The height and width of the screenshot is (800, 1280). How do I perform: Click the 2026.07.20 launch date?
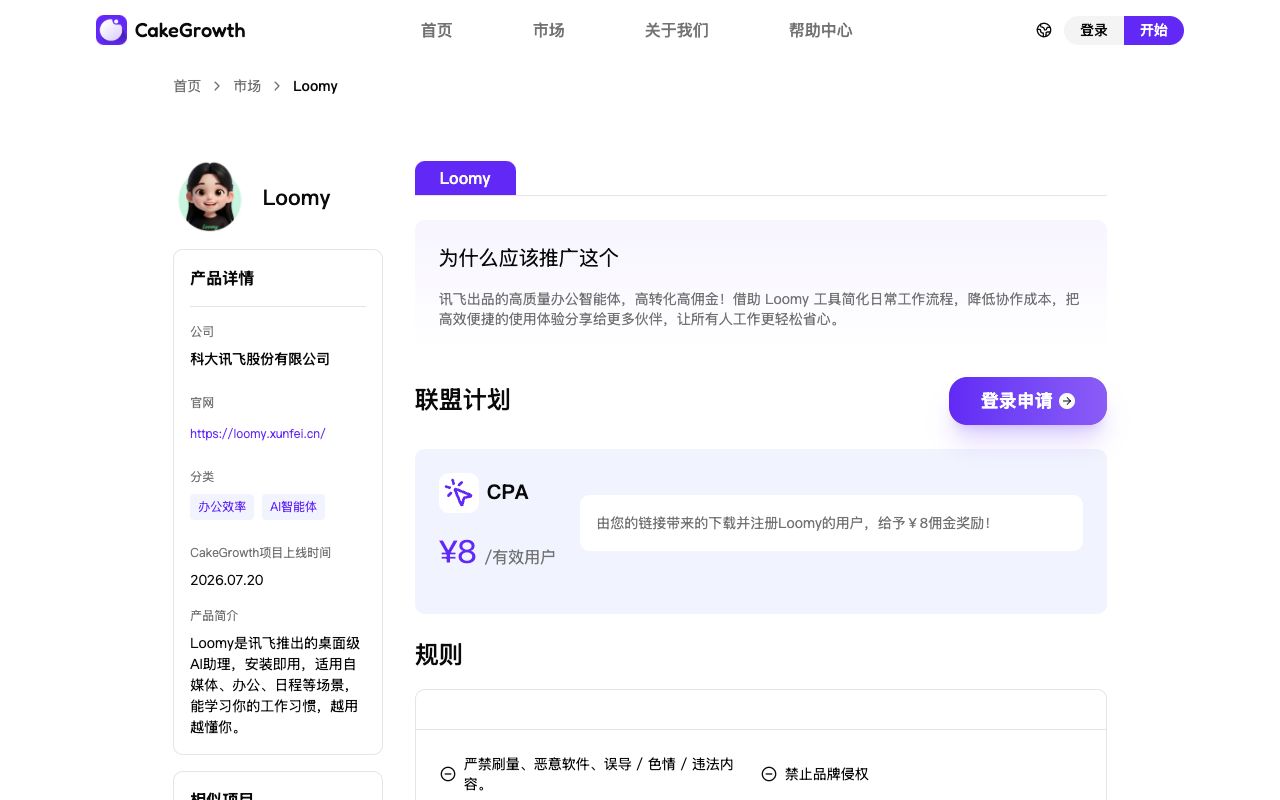pyautogui.click(x=227, y=580)
